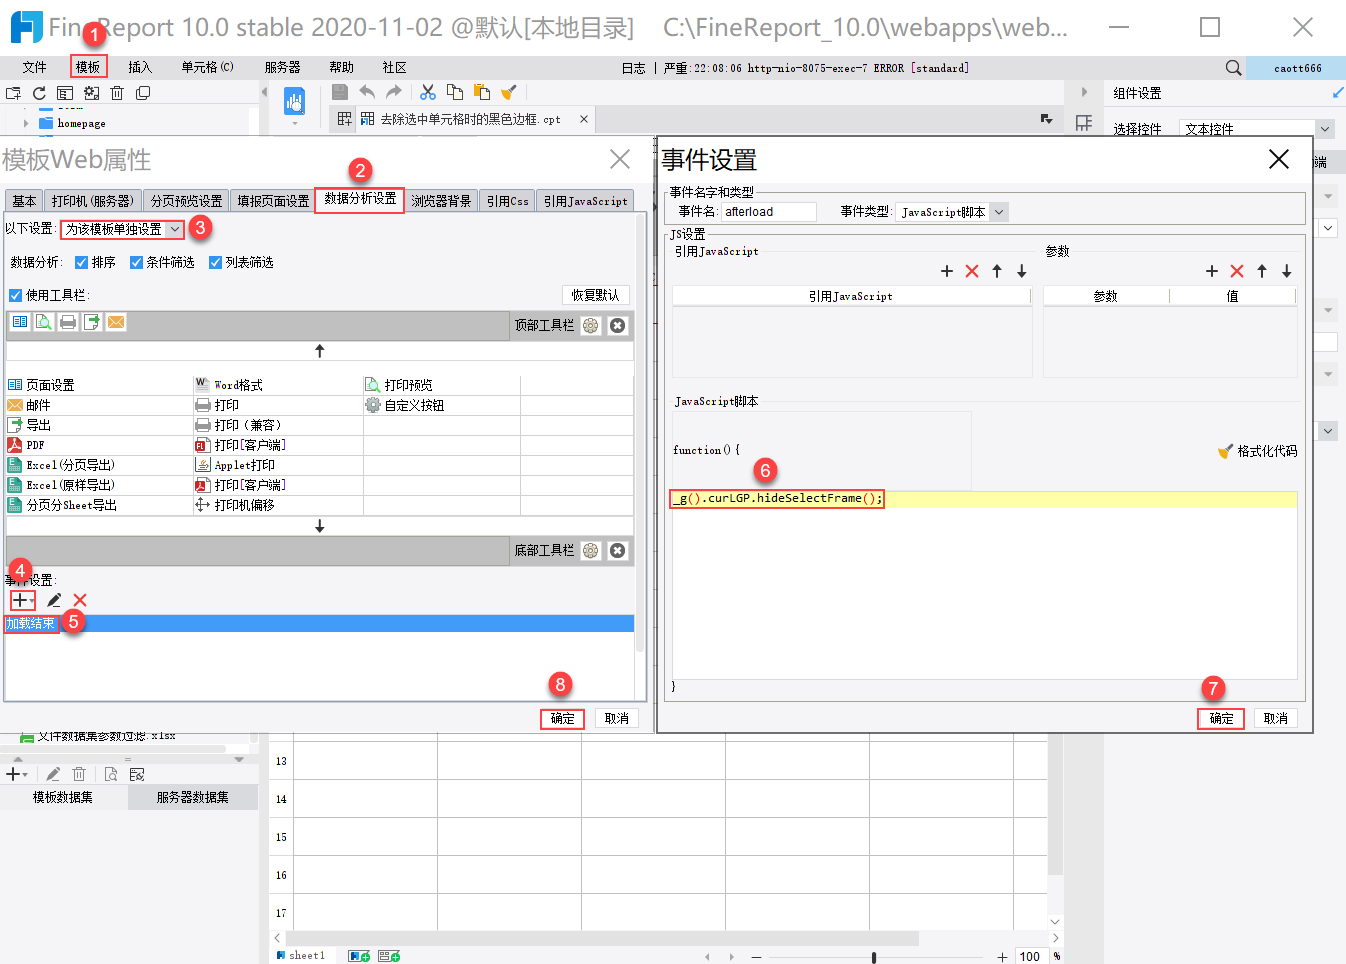Click the 恢复默认 button

(x=596, y=295)
